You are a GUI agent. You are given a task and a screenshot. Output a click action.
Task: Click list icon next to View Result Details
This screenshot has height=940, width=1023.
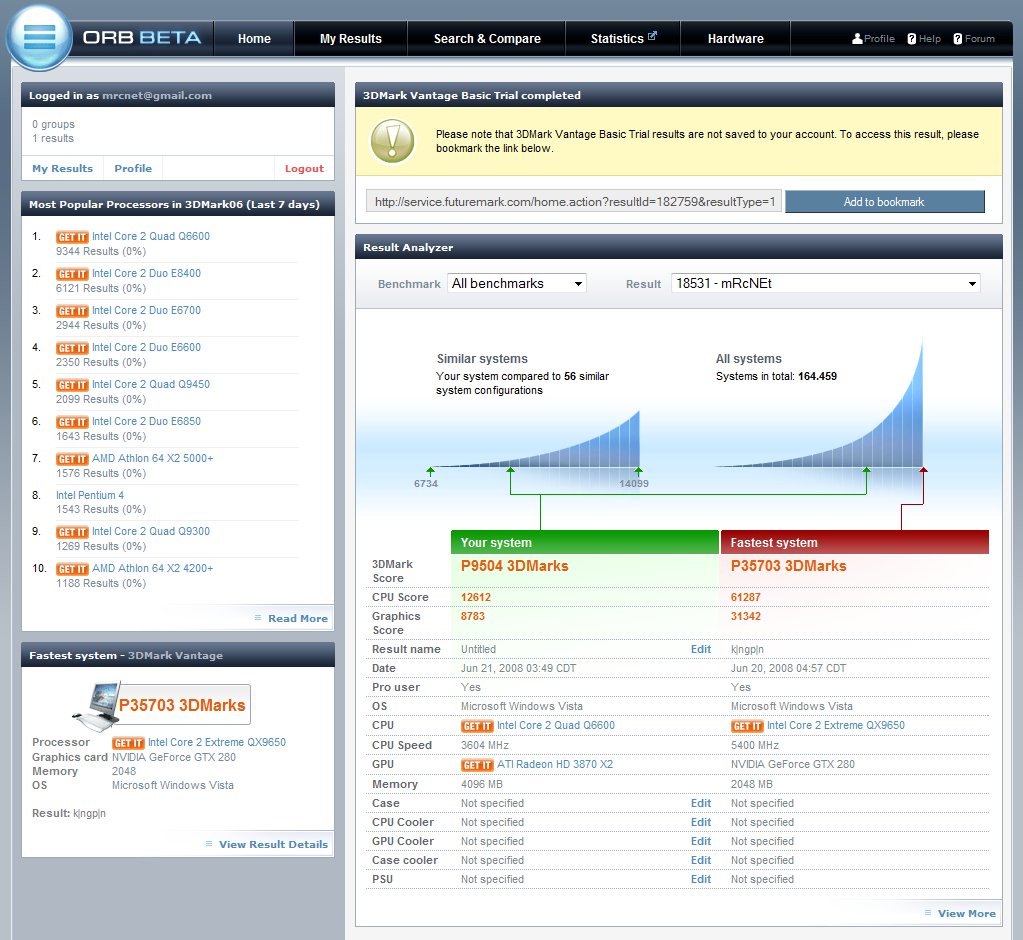[209, 843]
